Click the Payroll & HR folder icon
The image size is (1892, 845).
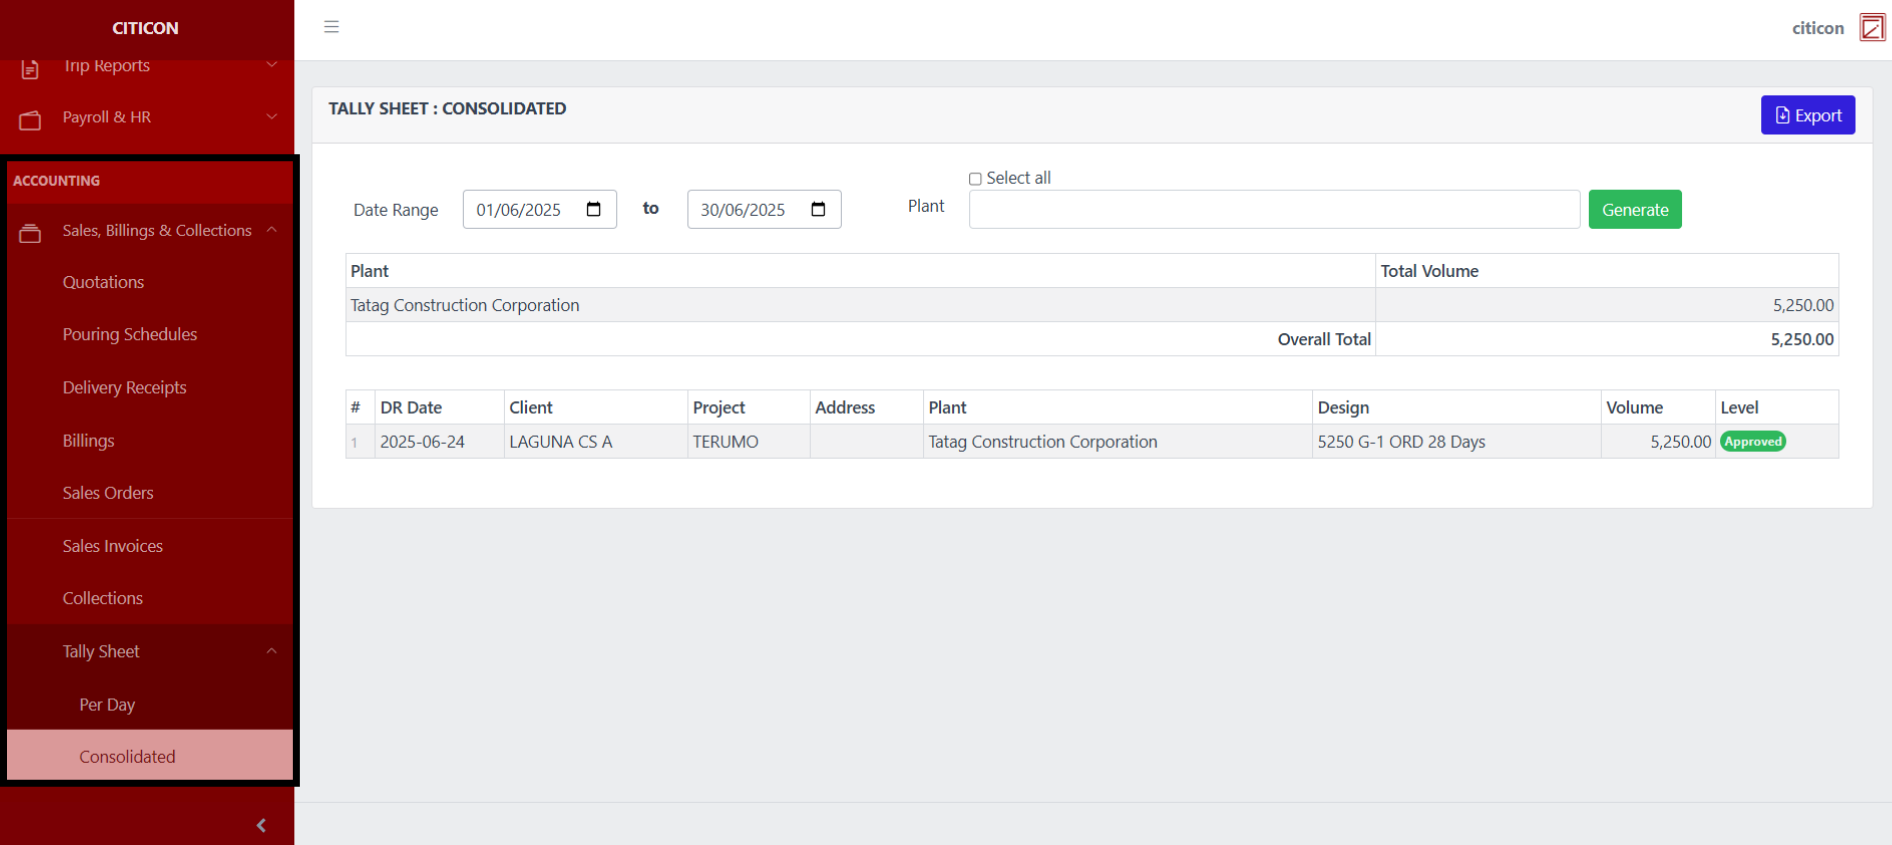(30, 119)
